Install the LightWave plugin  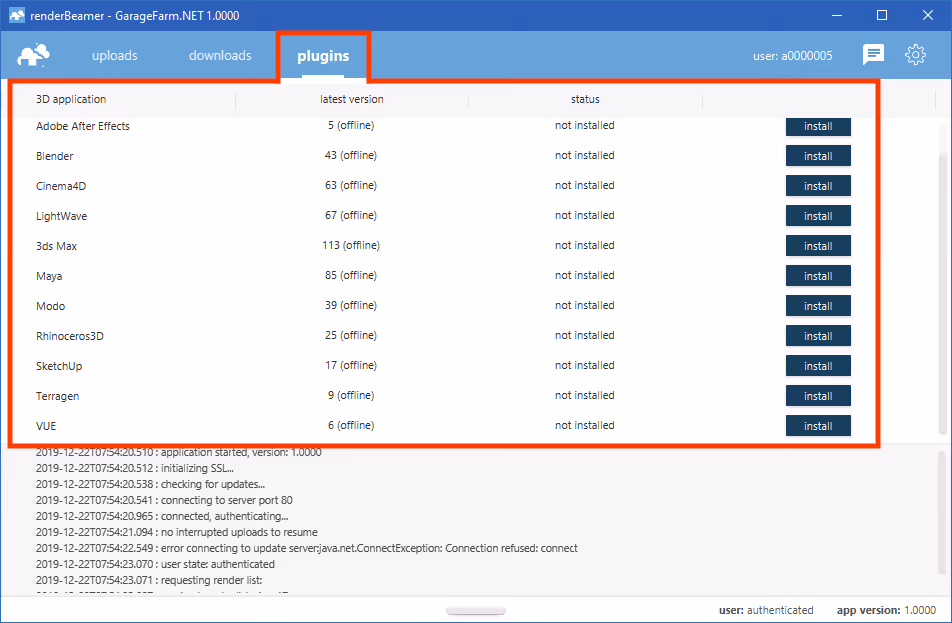click(x=818, y=216)
